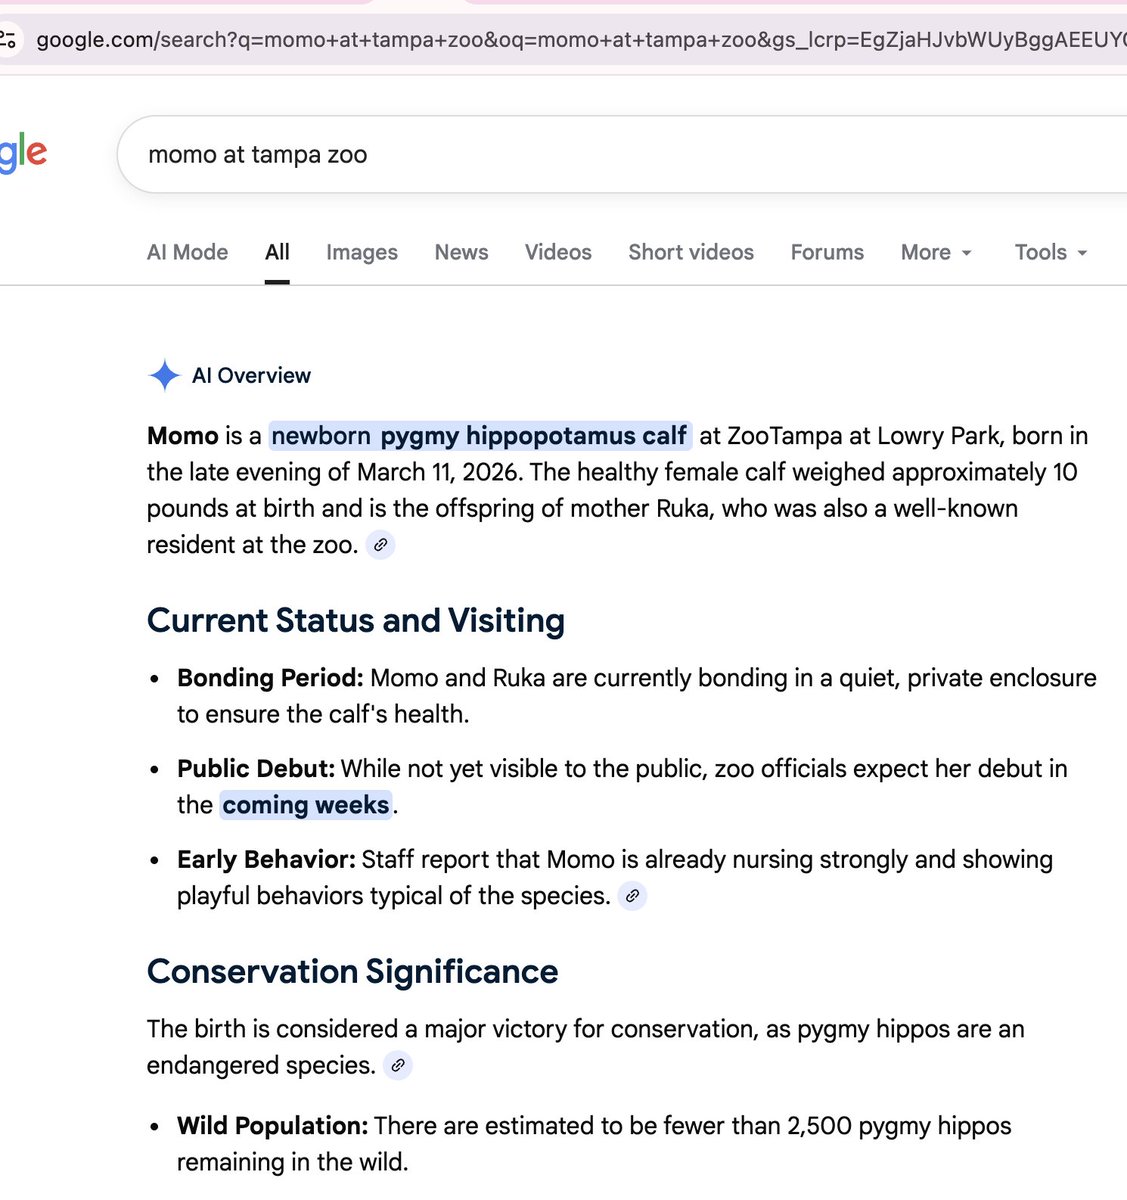Select the All results tab
Viewport: 1127px width, 1200px height.
277,253
